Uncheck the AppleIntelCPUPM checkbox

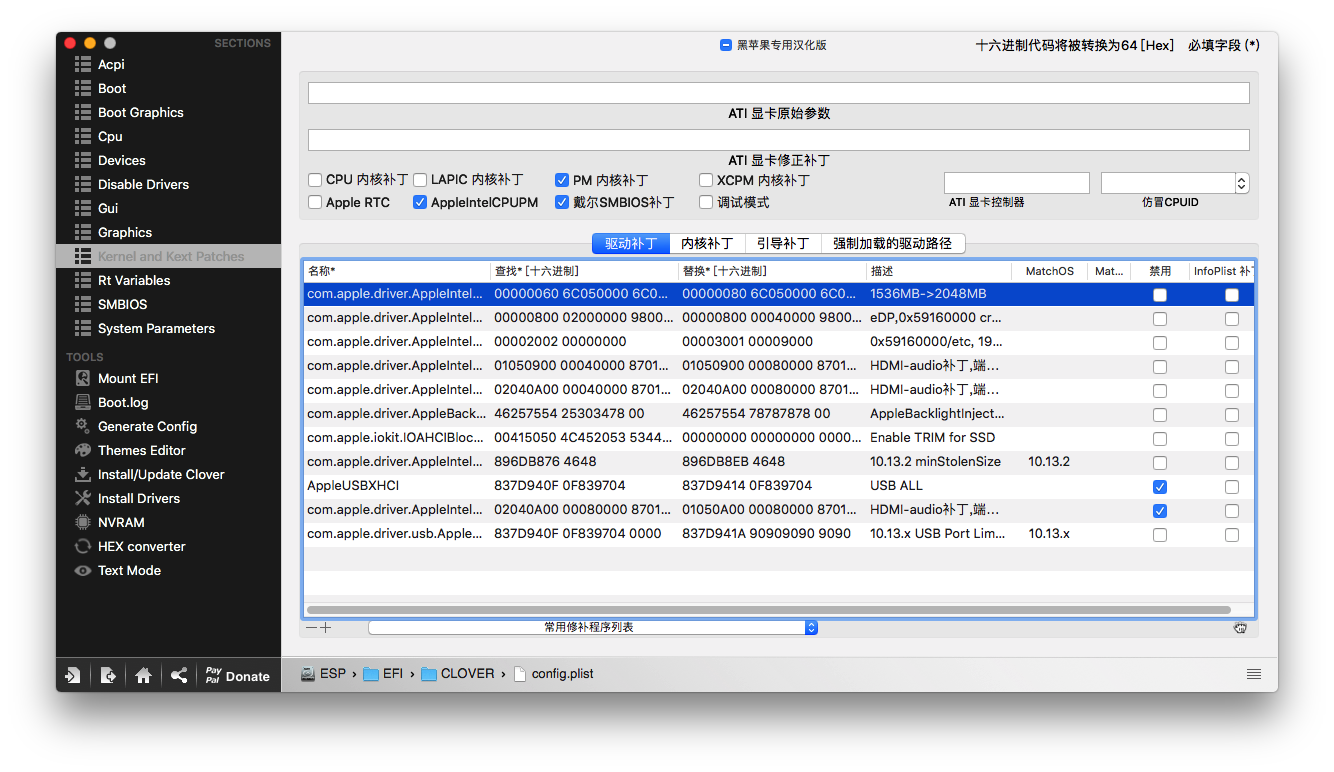click(420, 202)
